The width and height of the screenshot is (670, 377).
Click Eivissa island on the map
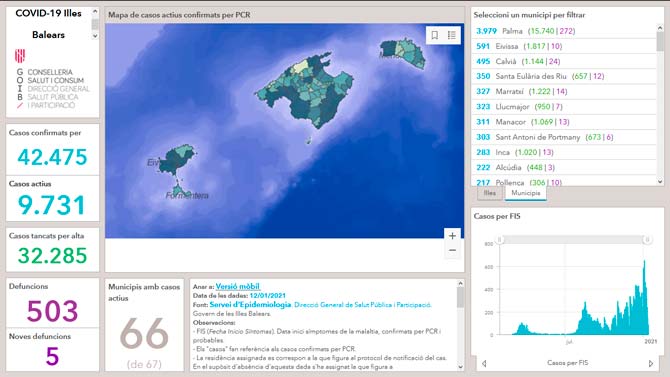click(176, 159)
